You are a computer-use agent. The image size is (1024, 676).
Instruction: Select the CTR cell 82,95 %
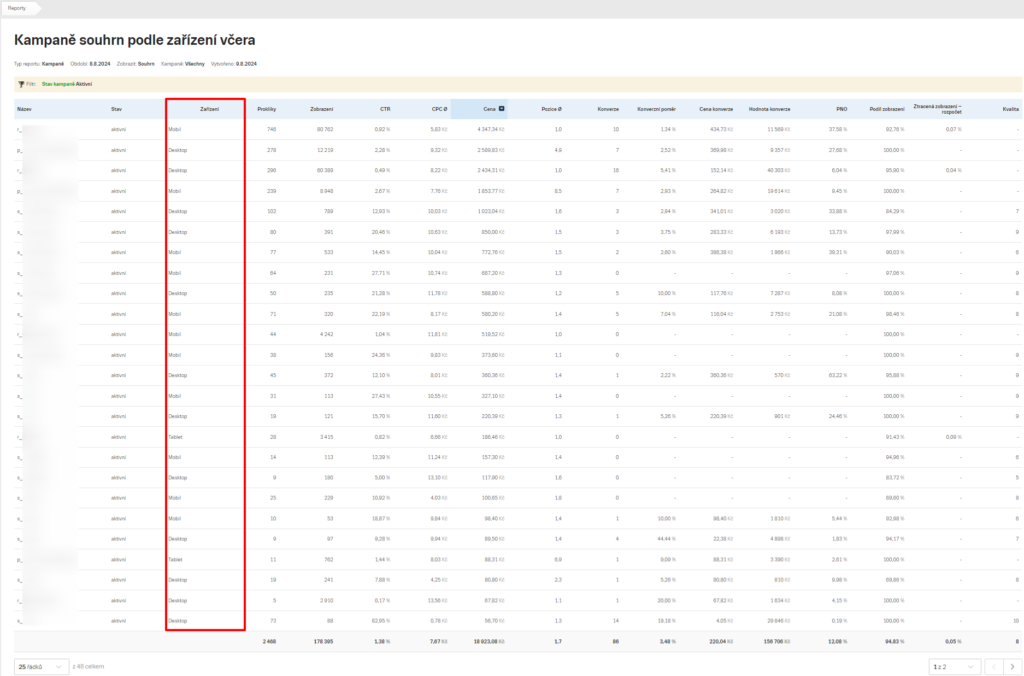click(381, 621)
